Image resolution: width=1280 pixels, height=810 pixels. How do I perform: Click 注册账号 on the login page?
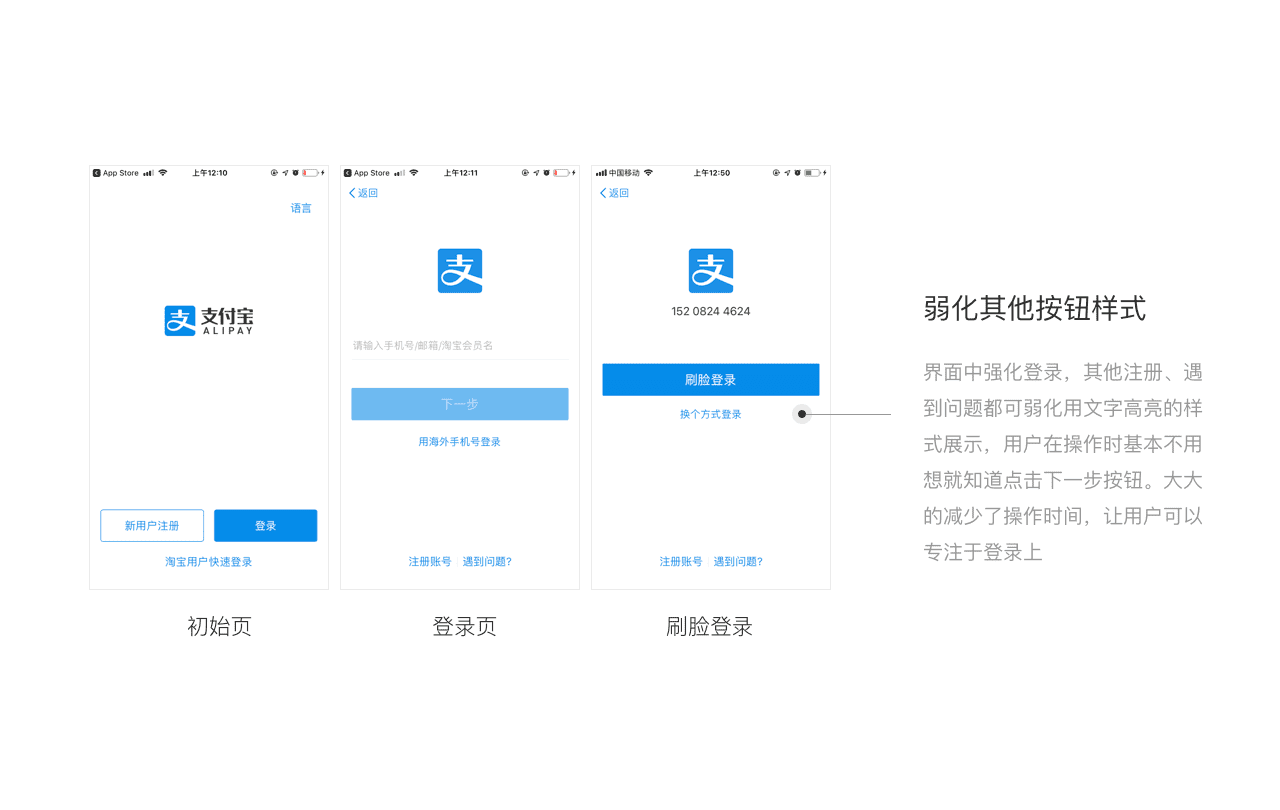[x=430, y=562]
